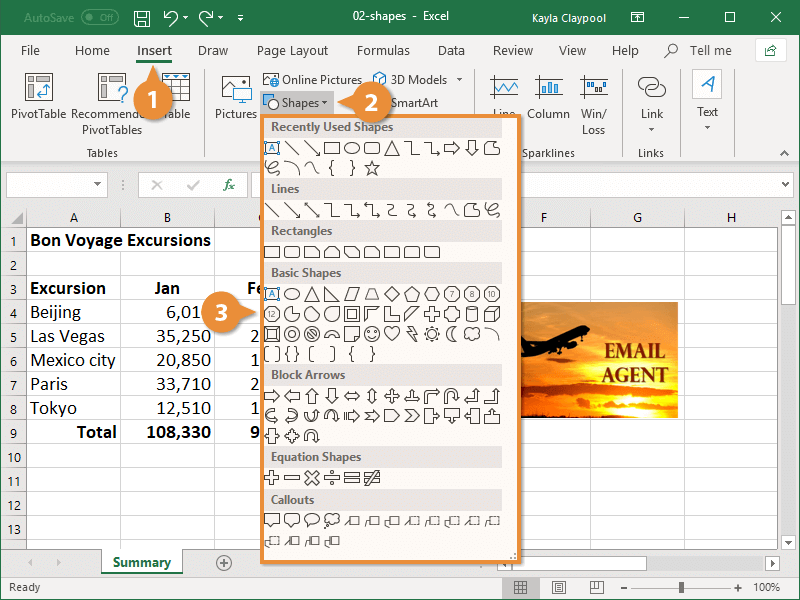This screenshot has height=600, width=800.
Task: Toggle AutoSave switch
Action: coord(98,18)
